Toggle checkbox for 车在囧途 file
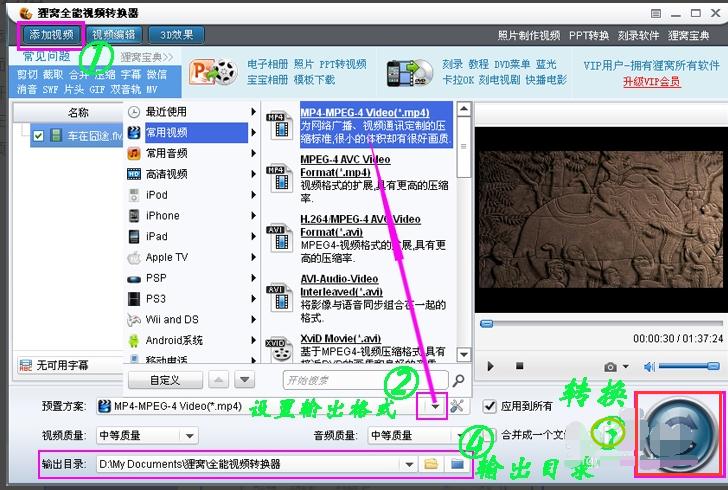 tap(39, 136)
